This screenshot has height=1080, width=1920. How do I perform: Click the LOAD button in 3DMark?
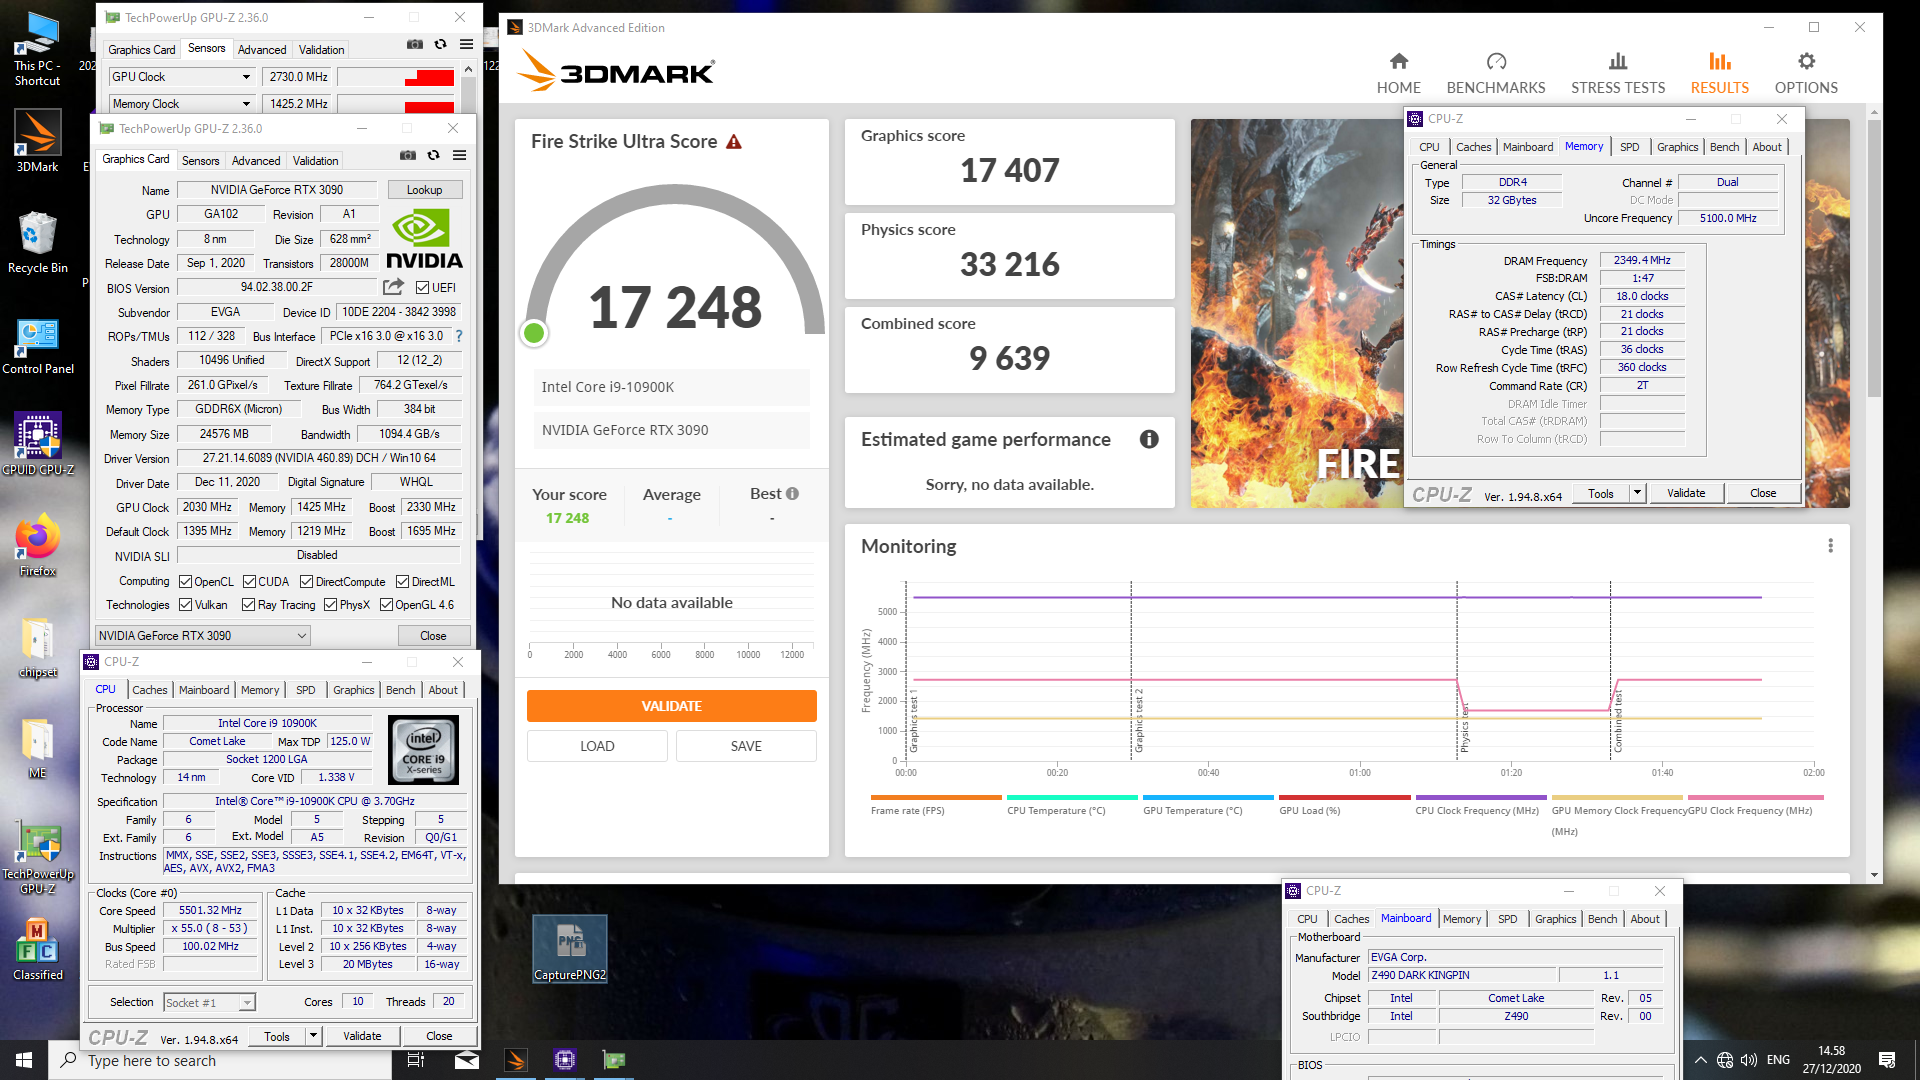pos(597,746)
